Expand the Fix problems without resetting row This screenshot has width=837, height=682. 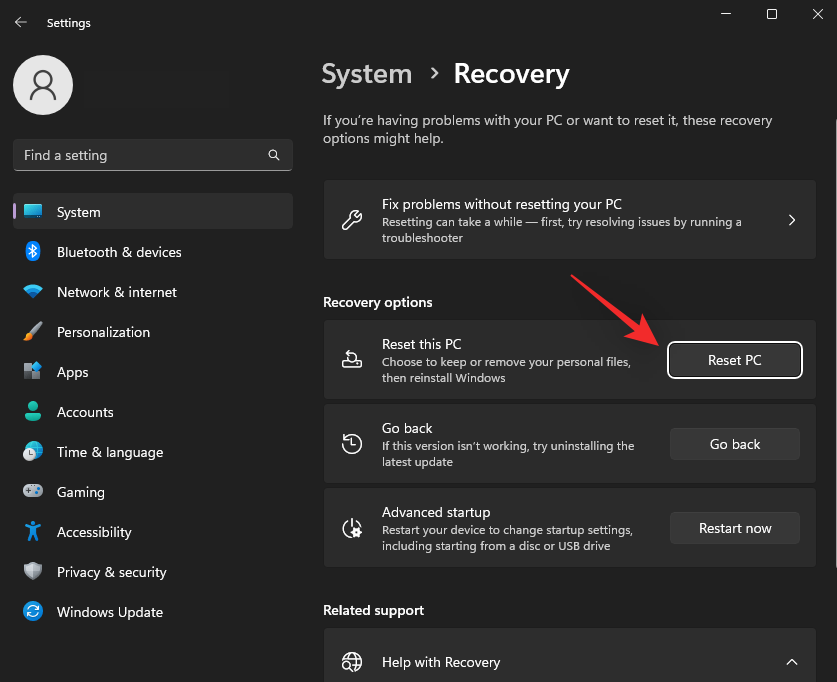(791, 219)
